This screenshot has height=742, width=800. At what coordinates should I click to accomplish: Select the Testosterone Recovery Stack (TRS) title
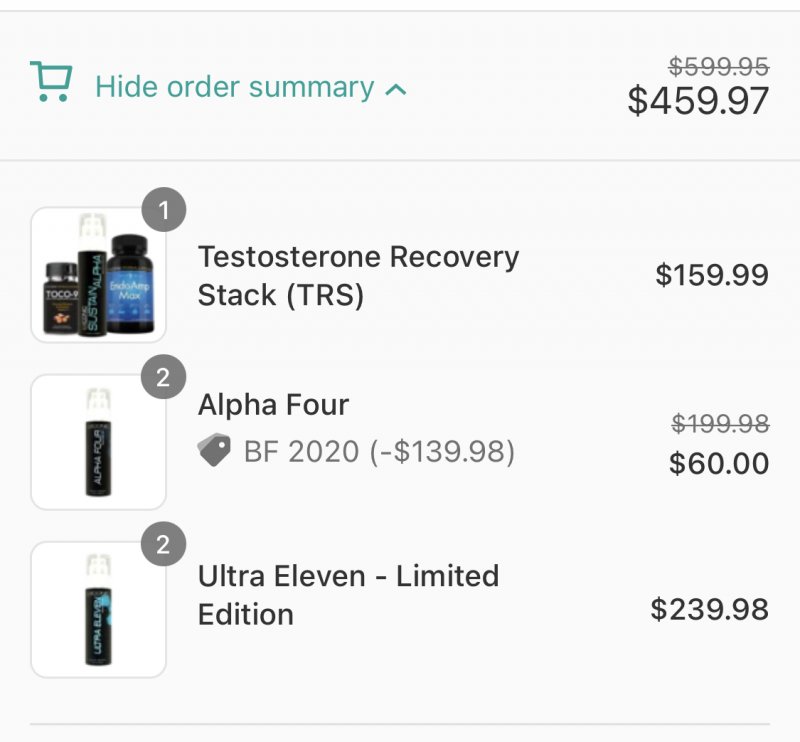coord(358,276)
